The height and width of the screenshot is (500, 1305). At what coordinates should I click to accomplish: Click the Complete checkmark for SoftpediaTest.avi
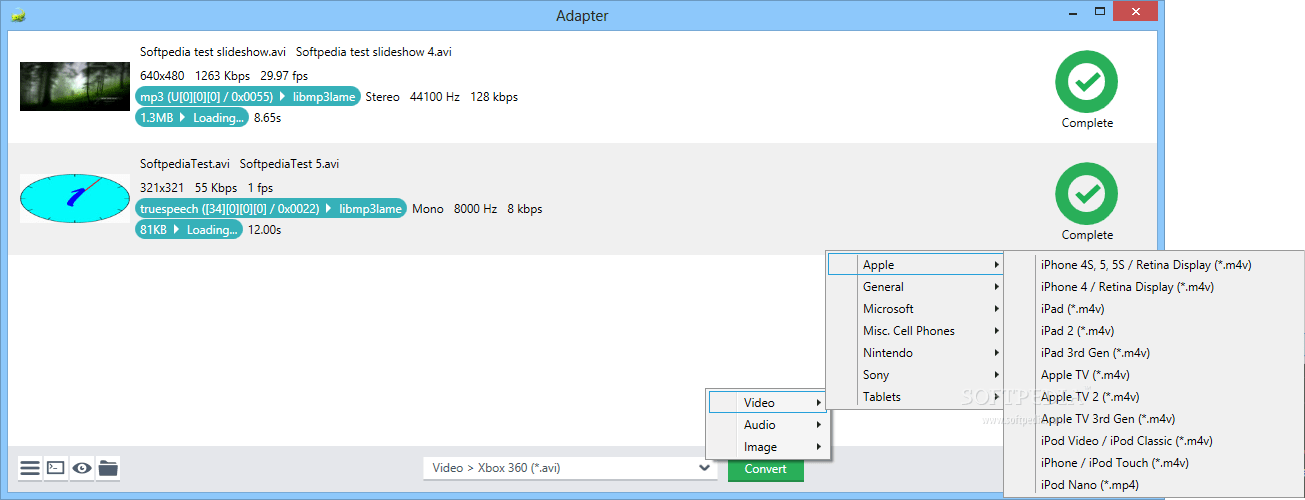pyautogui.click(x=1086, y=194)
